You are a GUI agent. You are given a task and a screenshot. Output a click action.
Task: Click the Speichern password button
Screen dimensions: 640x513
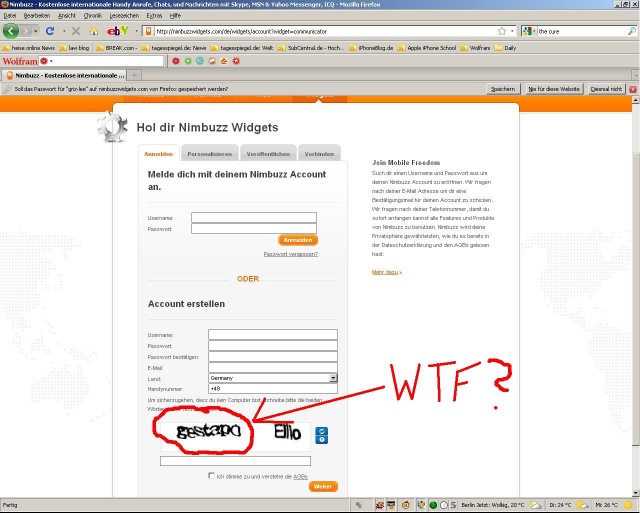point(502,89)
